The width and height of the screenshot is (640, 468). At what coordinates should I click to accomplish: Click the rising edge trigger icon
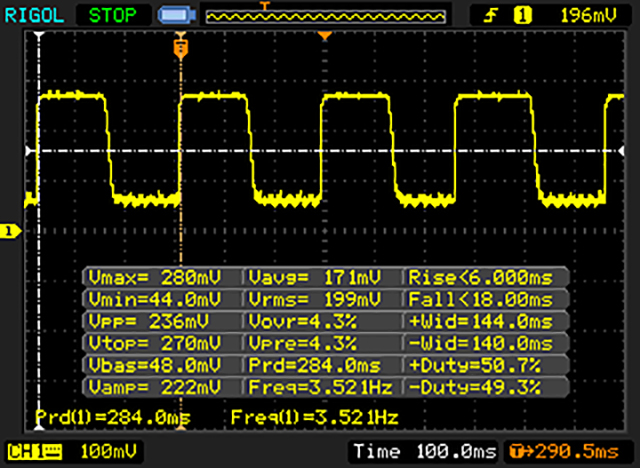(490, 16)
